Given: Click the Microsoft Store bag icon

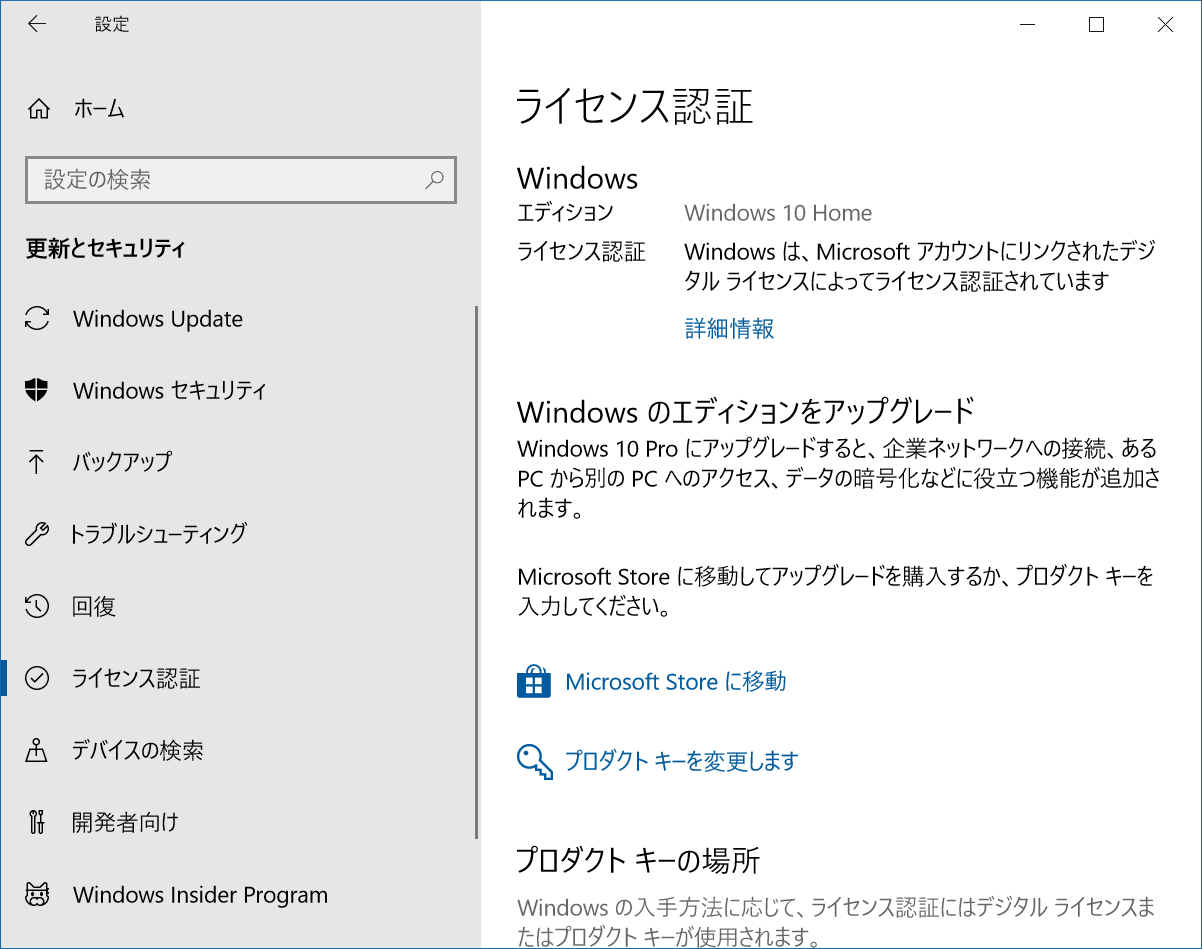Looking at the screenshot, I should pos(534,681).
